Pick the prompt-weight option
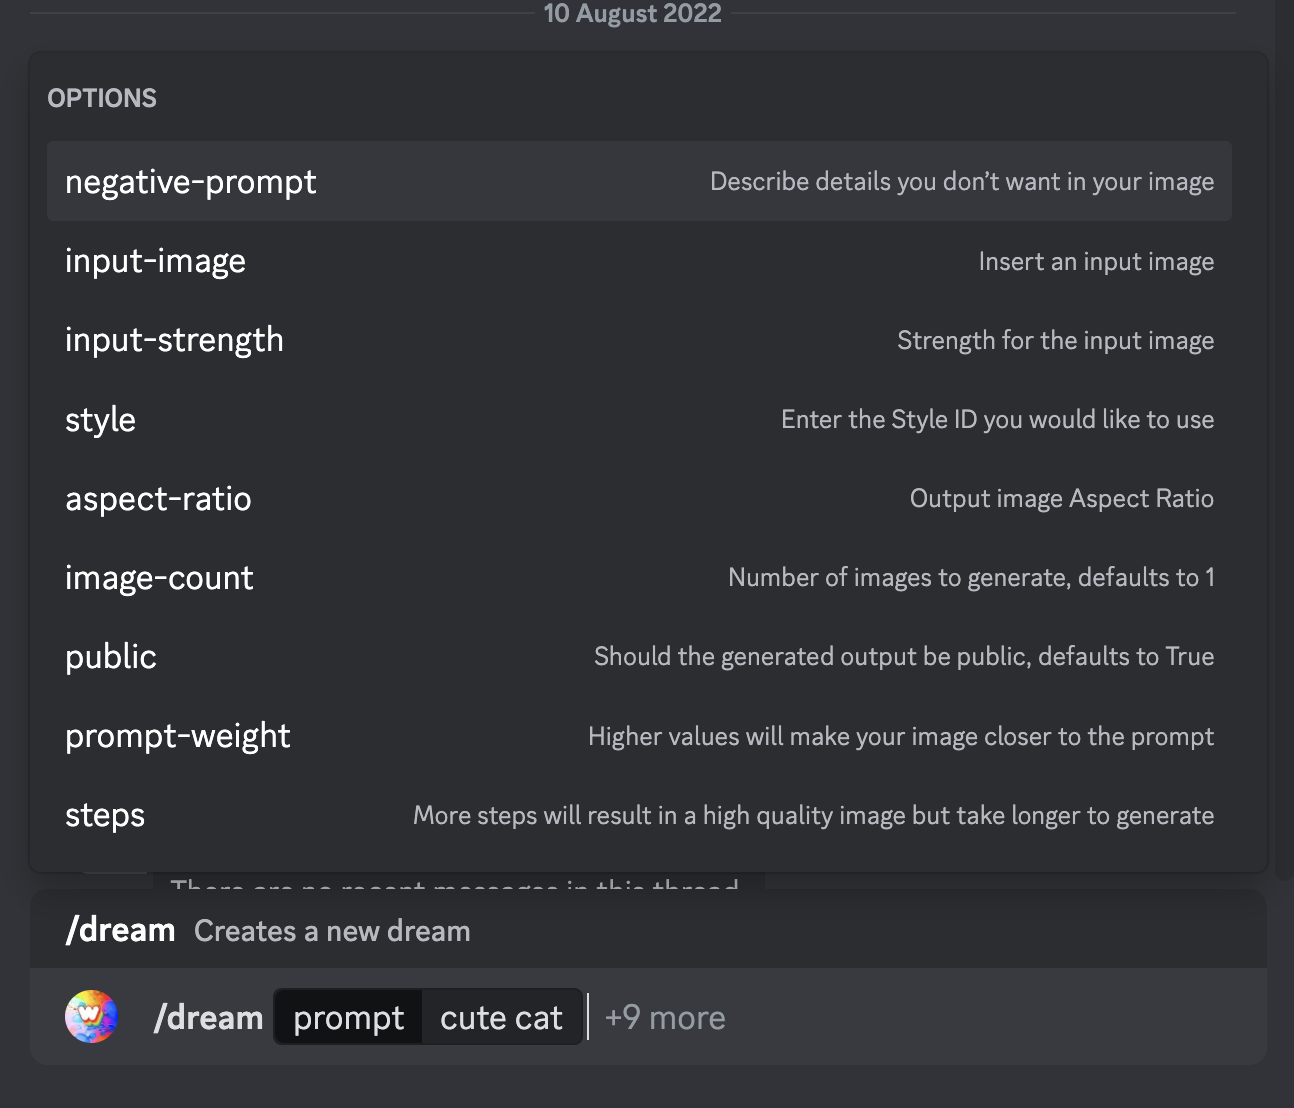Screen dimensions: 1294x1108 point(177,736)
